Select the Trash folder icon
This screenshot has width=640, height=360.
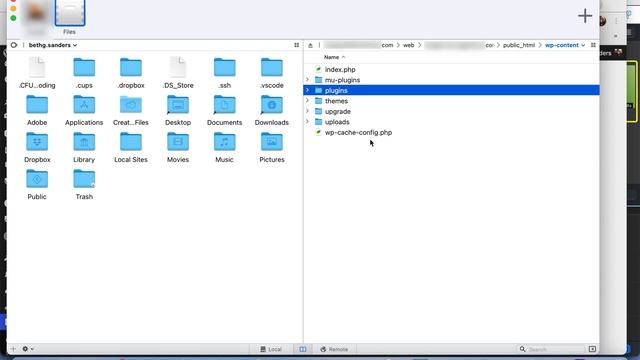(84, 179)
